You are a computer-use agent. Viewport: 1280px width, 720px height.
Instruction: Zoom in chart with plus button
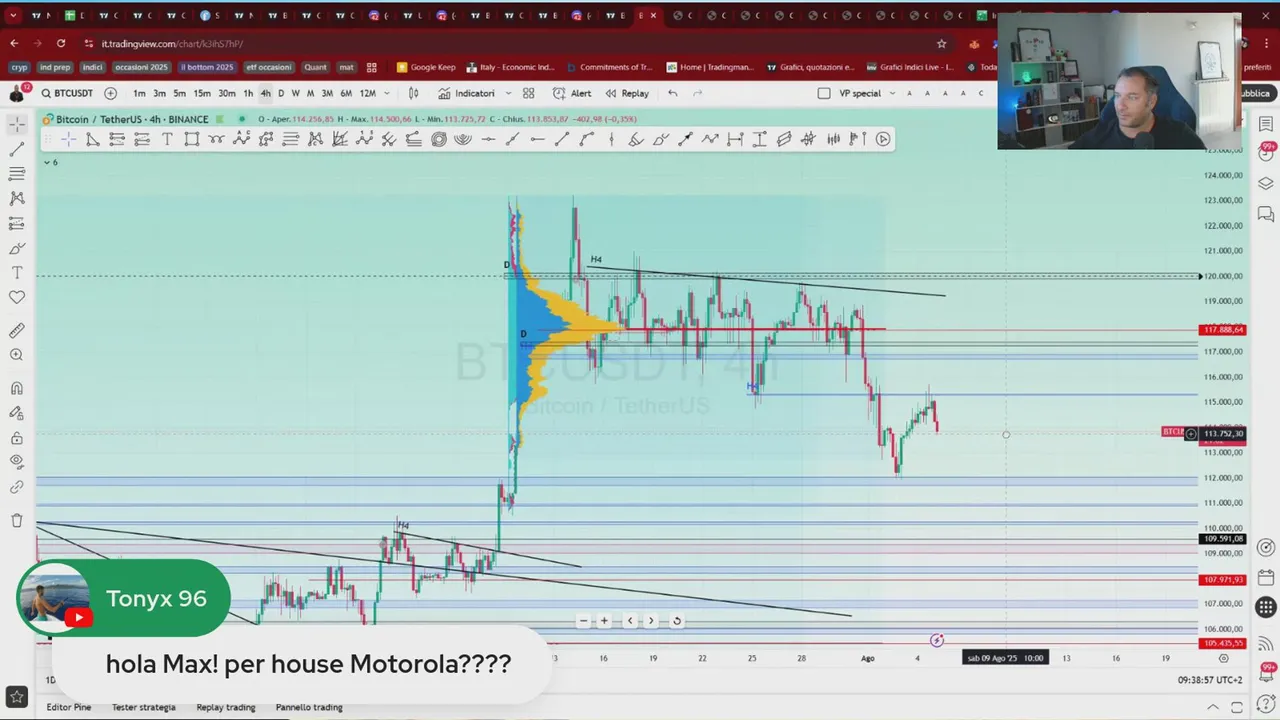click(x=604, y=621)
